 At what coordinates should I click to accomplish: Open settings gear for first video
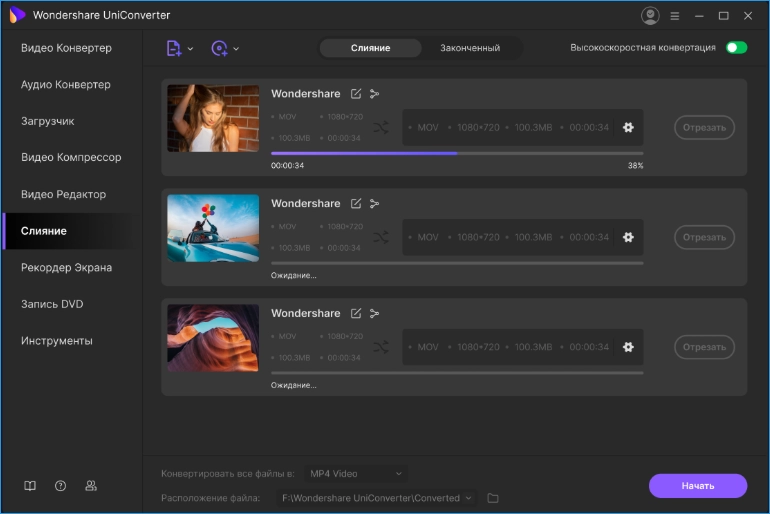pos(628,128)
